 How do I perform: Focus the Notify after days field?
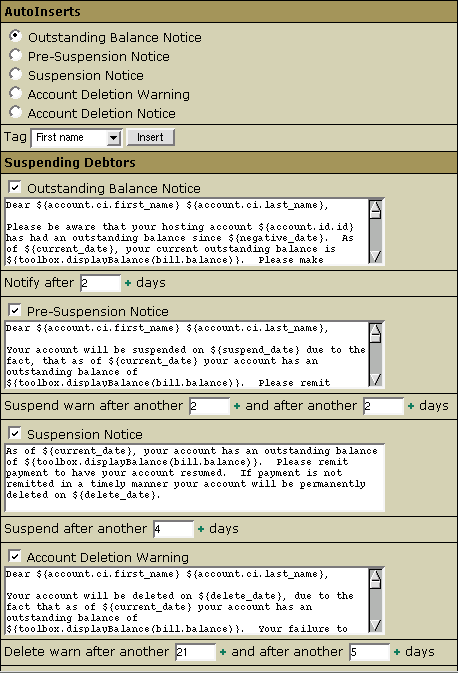(x=100, y=283)
